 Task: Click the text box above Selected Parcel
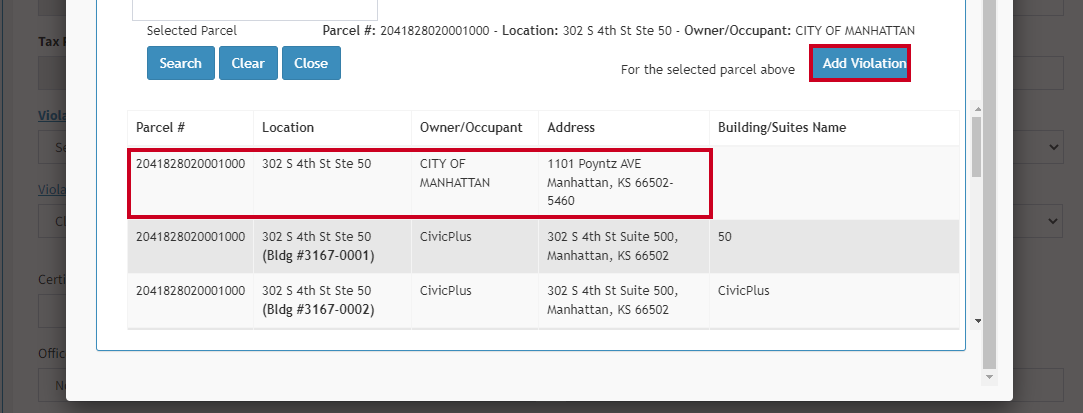255,10
